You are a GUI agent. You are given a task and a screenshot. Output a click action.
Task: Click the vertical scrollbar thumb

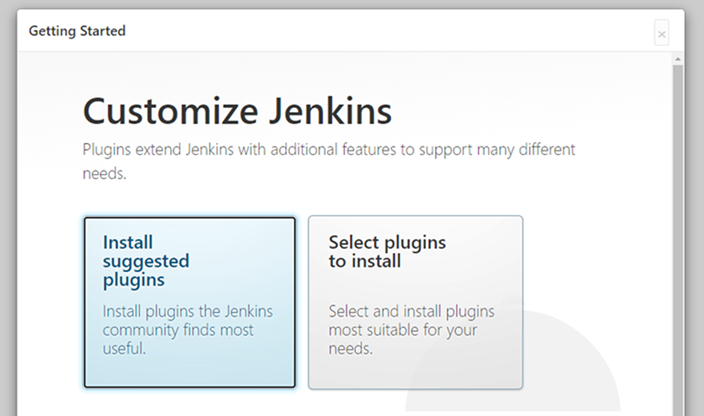(x=678, y=240)
